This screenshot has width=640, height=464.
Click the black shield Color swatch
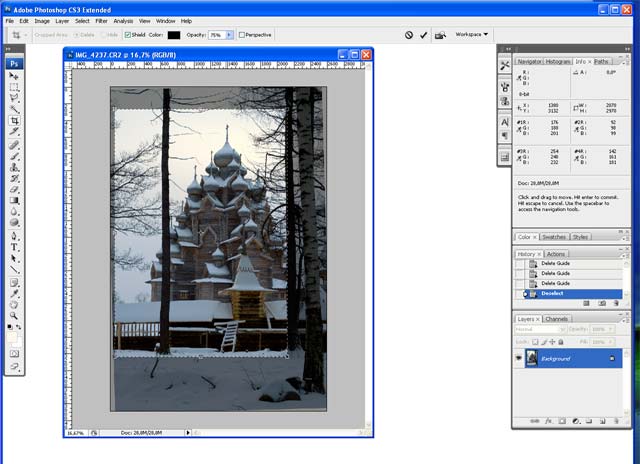coord(174,34)
